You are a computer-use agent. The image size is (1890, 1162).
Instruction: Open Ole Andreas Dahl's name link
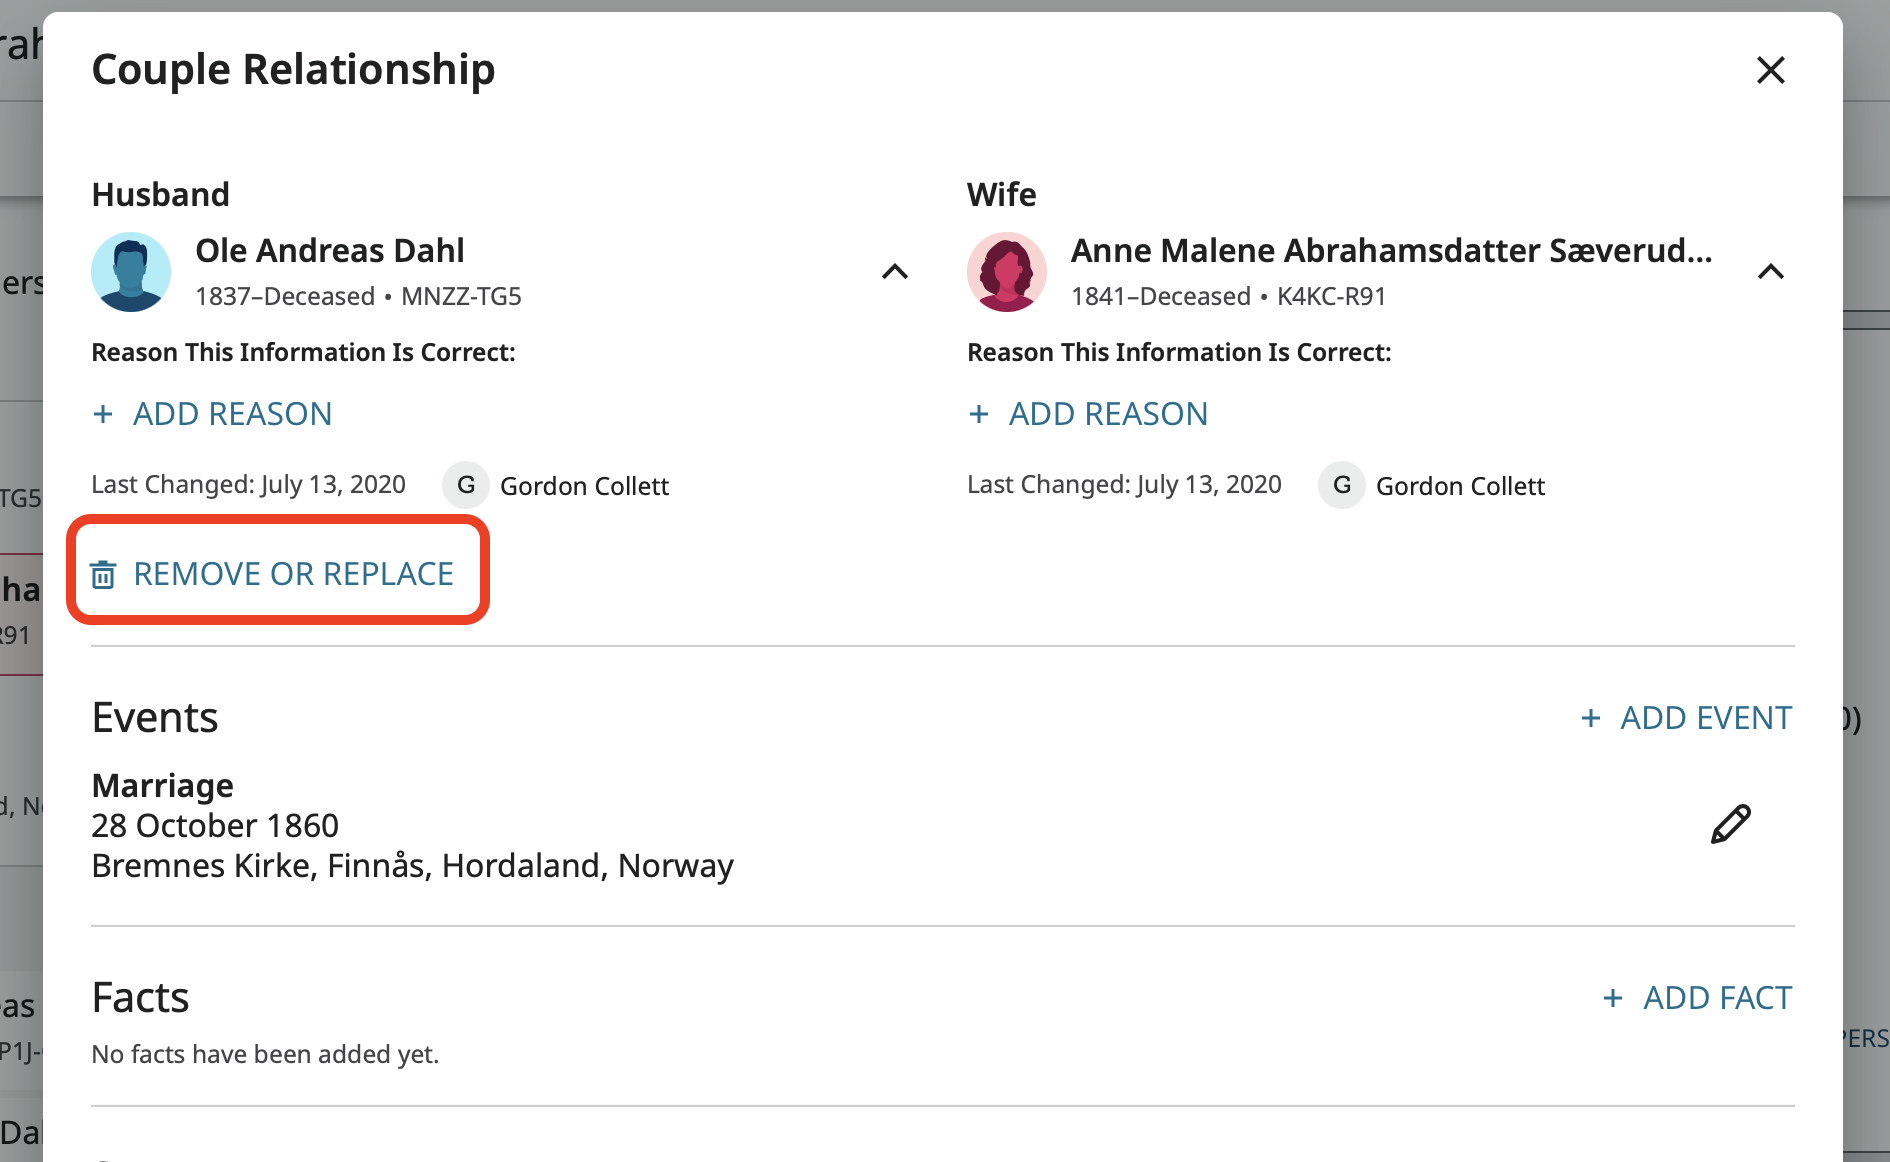click(330, 251)
